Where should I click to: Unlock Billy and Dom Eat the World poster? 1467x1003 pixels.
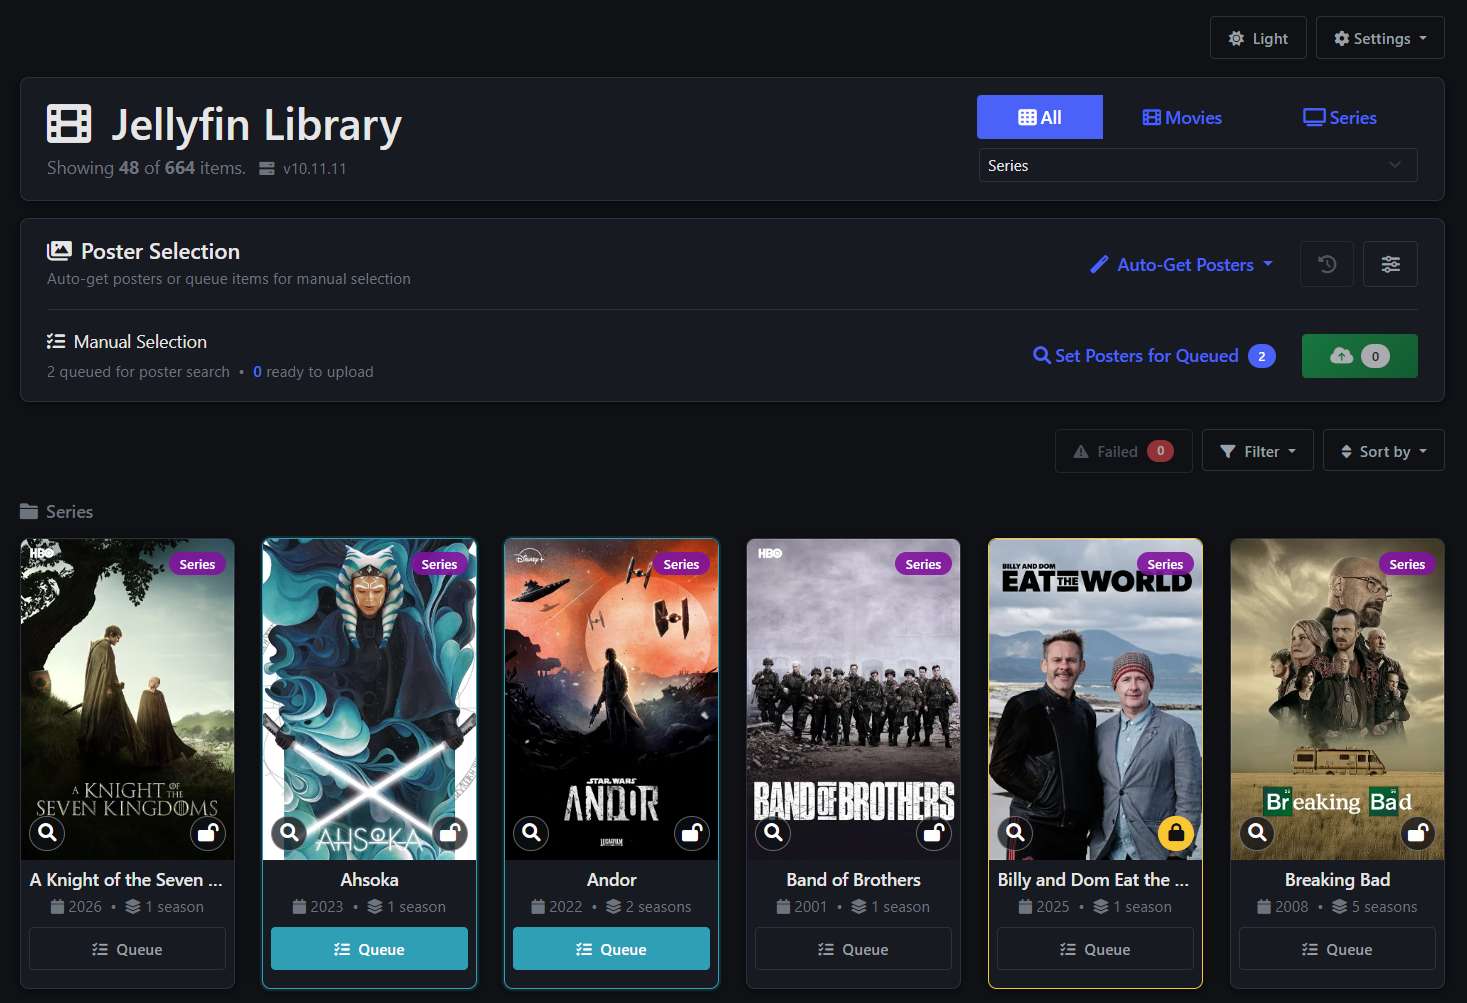[1176, 832]
